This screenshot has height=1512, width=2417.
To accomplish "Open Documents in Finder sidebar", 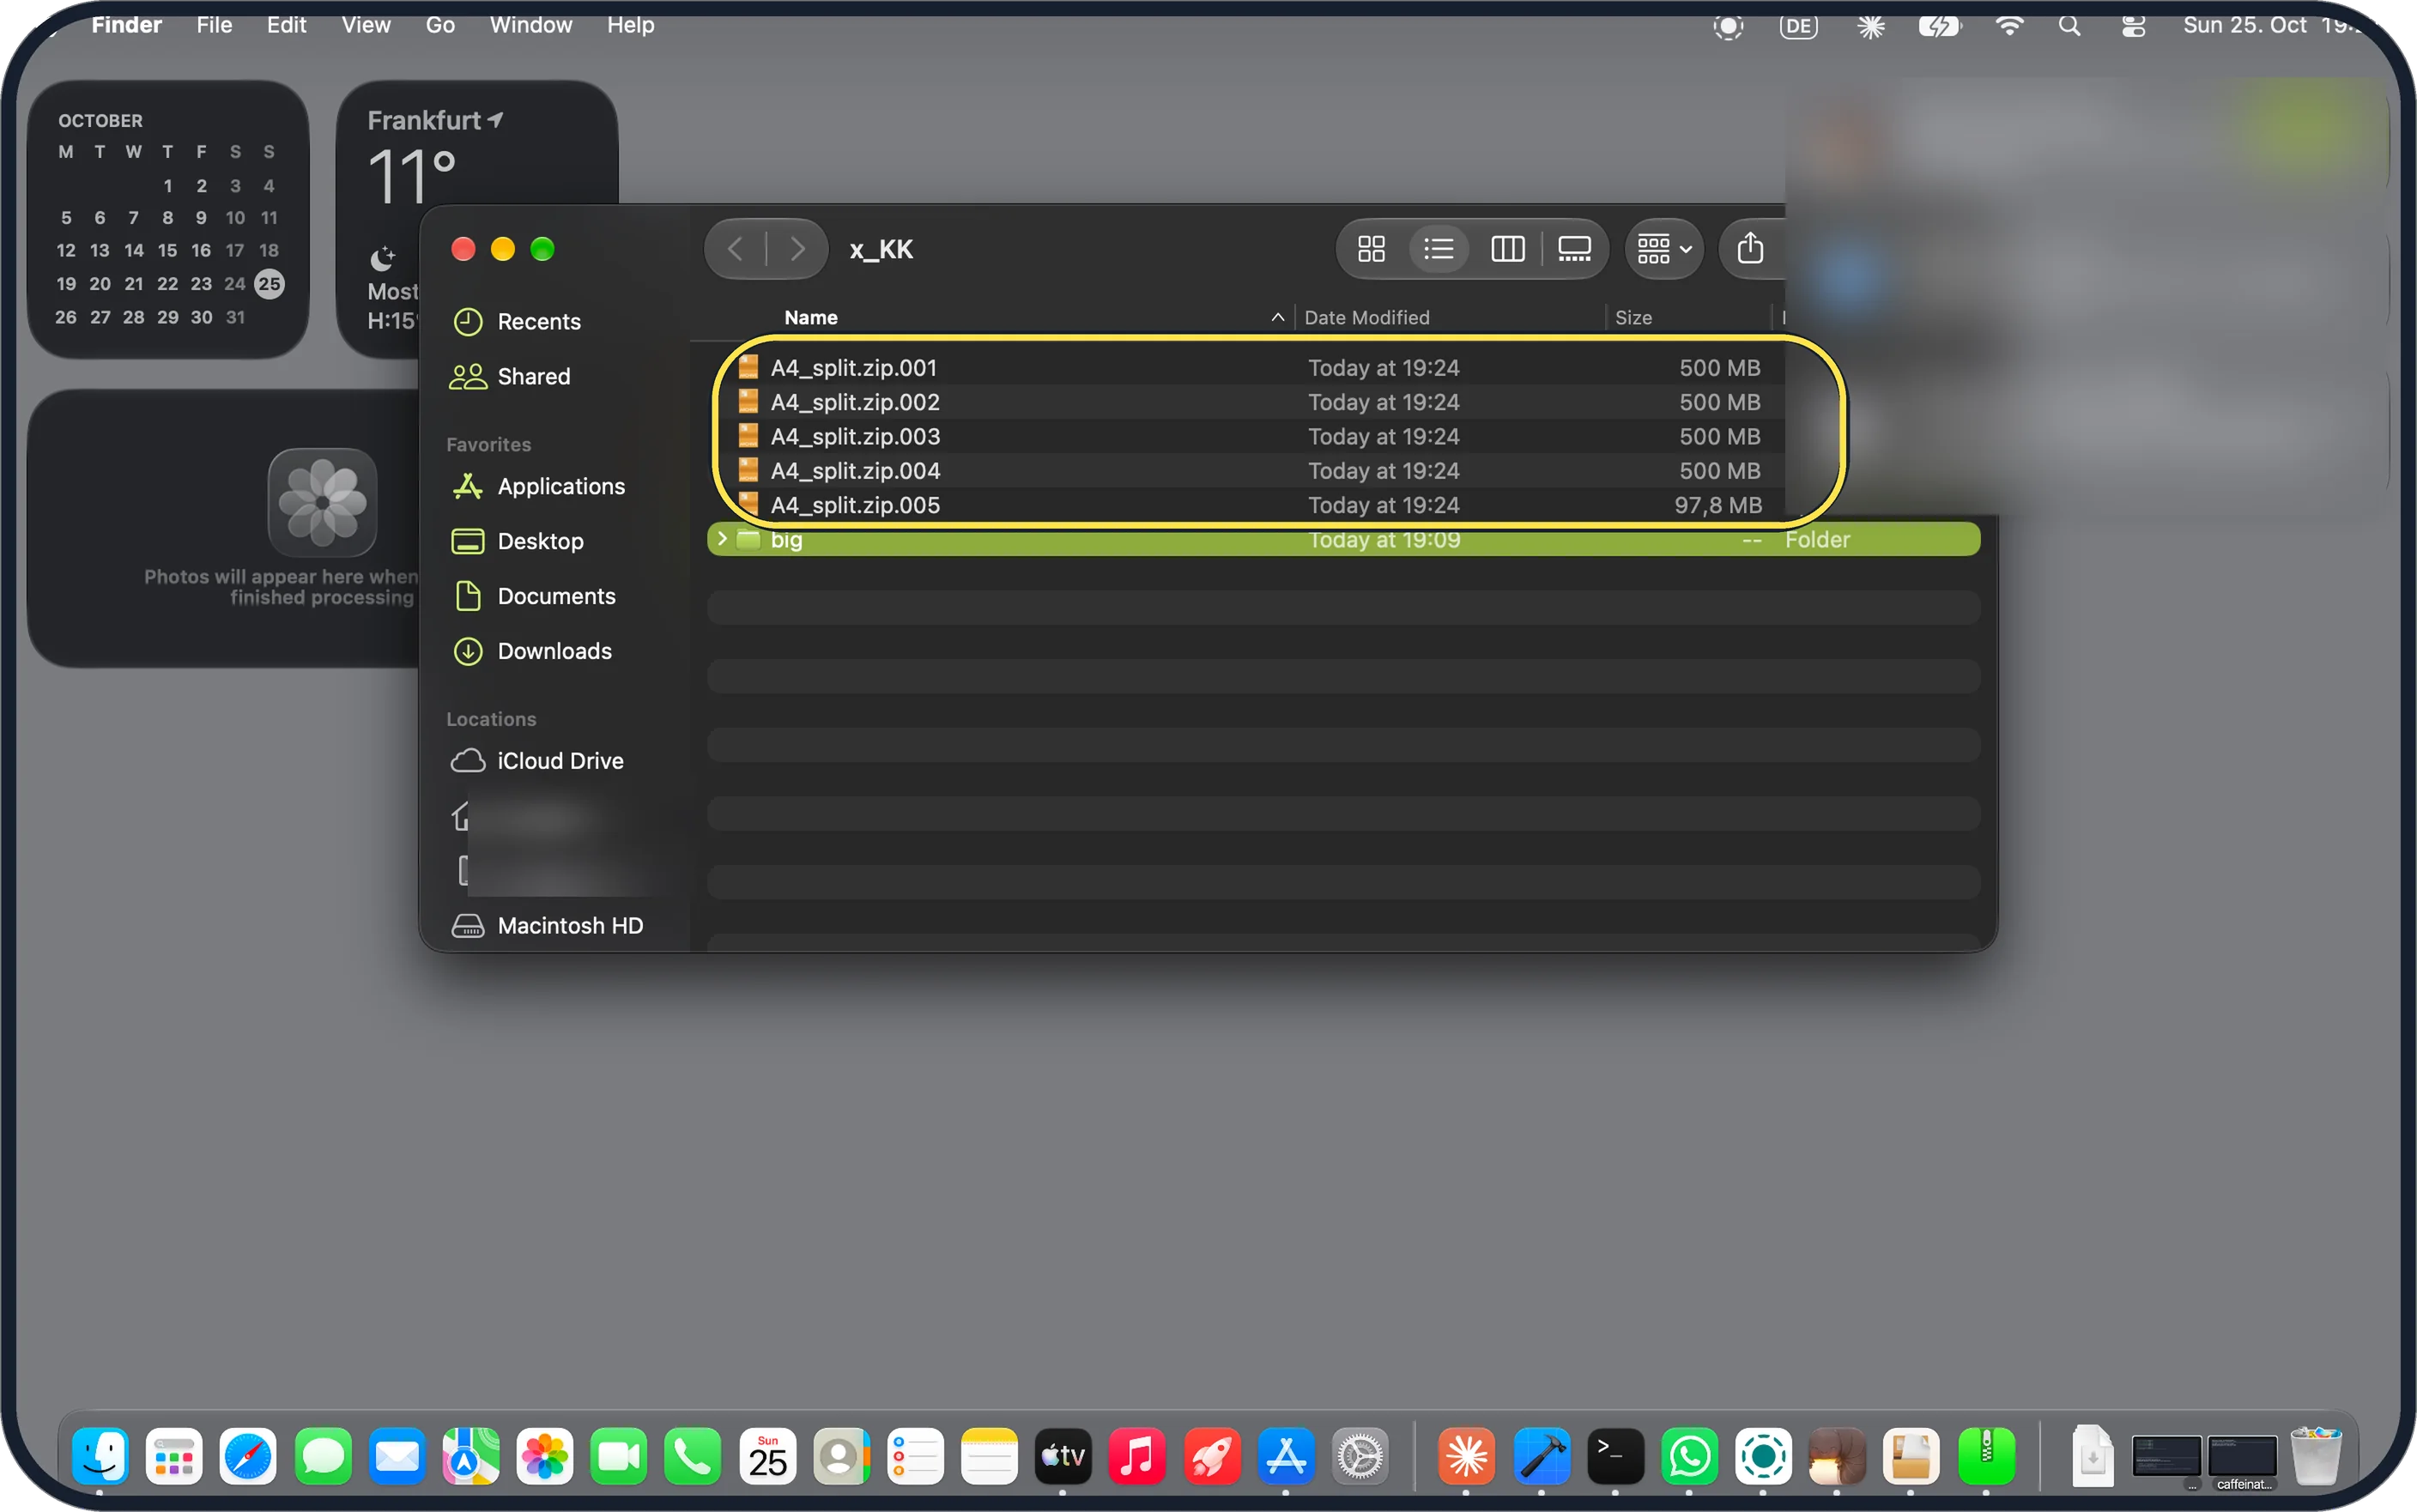I will [x=556, y=596].
